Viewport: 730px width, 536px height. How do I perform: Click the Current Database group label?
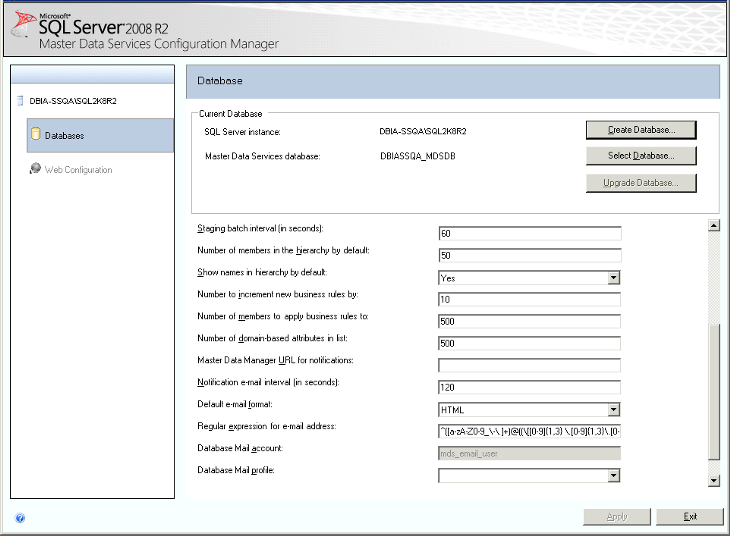pos(230,114)
